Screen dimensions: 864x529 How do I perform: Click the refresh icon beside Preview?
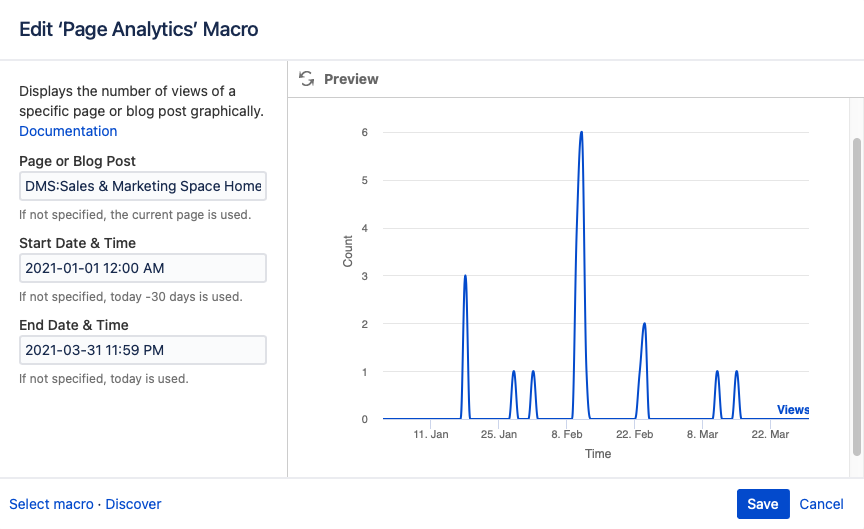pyautogui.click(x=307, y=79)
